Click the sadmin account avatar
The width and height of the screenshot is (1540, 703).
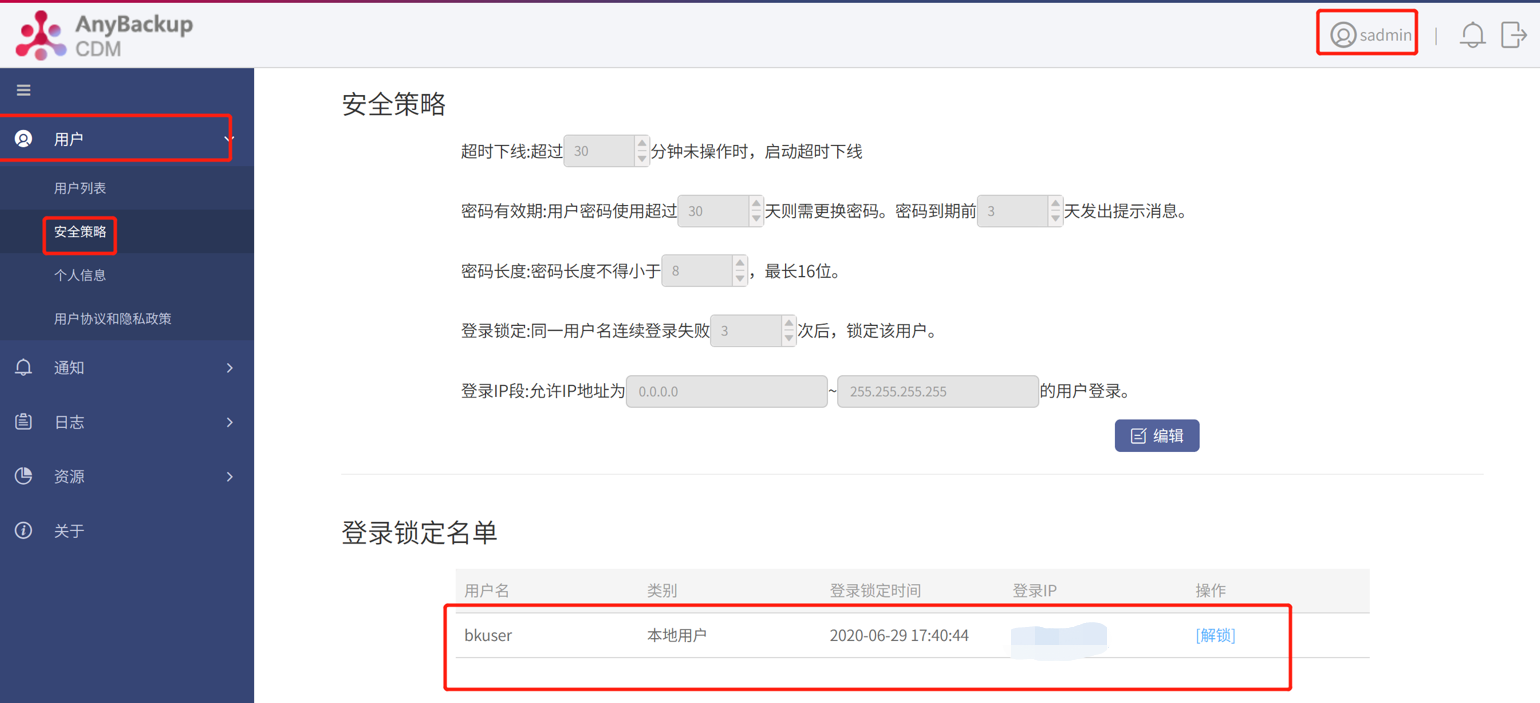tap(1344, 33)
